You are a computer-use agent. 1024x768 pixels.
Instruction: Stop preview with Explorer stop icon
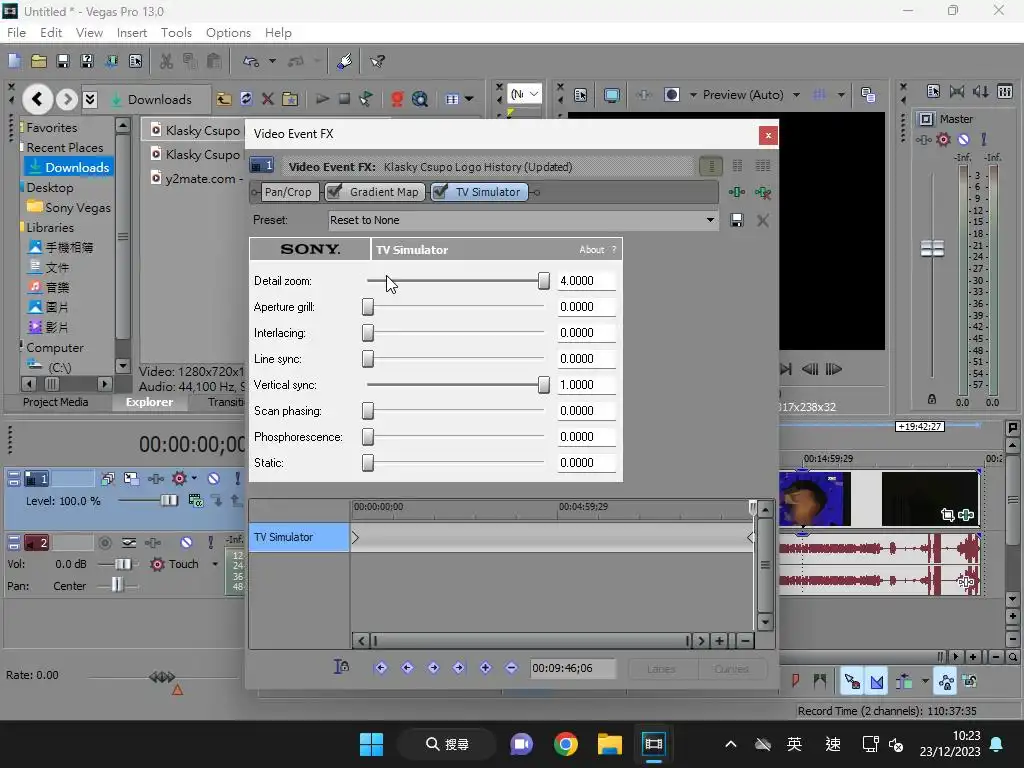click(x=344, y=99)
